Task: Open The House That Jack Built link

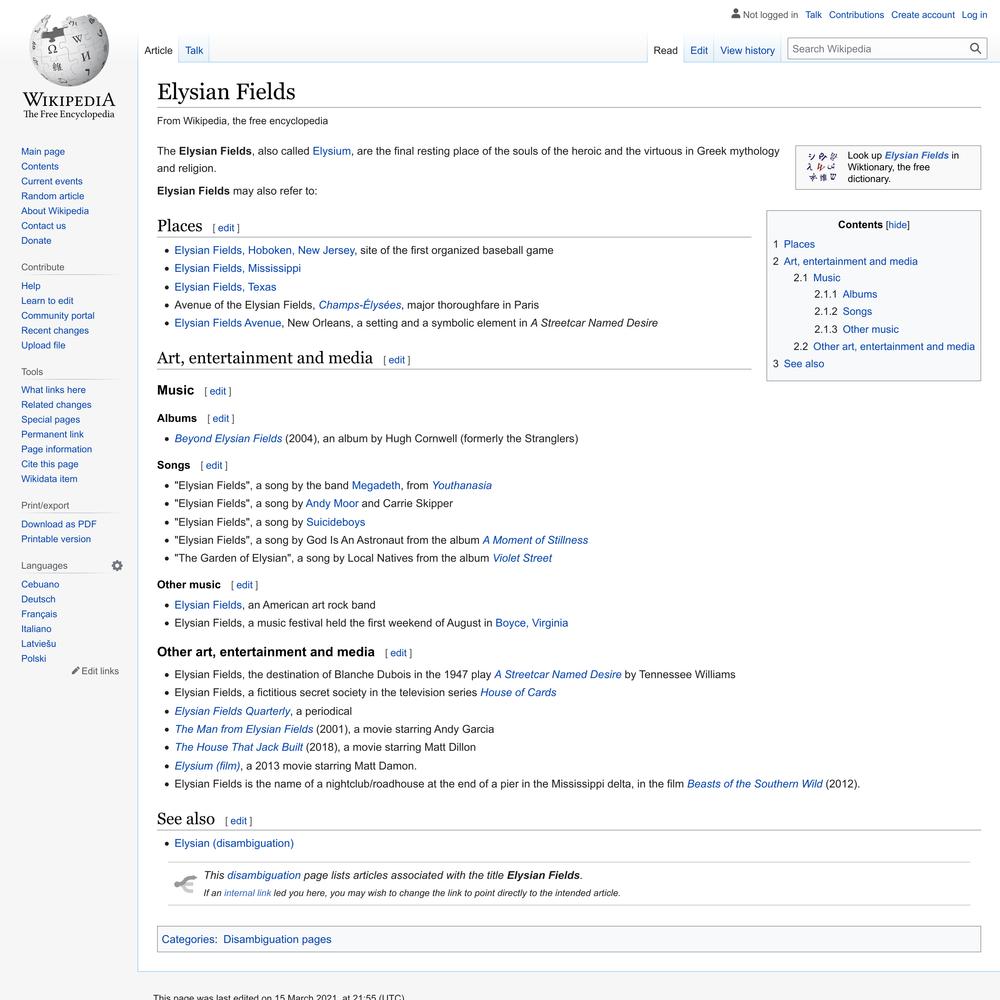Action: click(239, 747)
